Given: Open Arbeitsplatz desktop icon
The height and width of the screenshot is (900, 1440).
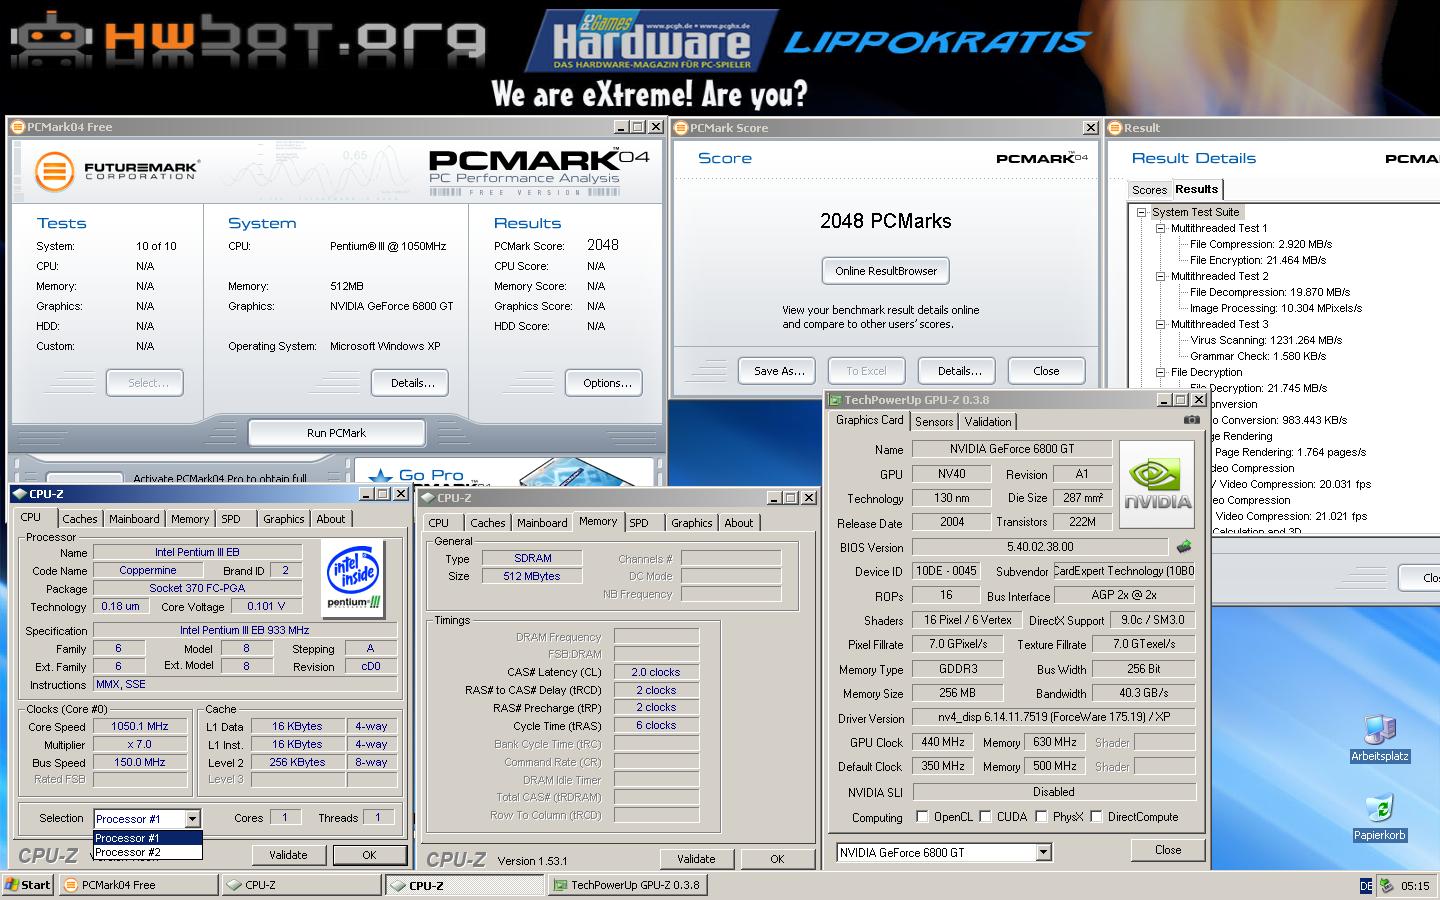Looking at the screenshot, I should pyautogui.click(x=1380, y=738).
